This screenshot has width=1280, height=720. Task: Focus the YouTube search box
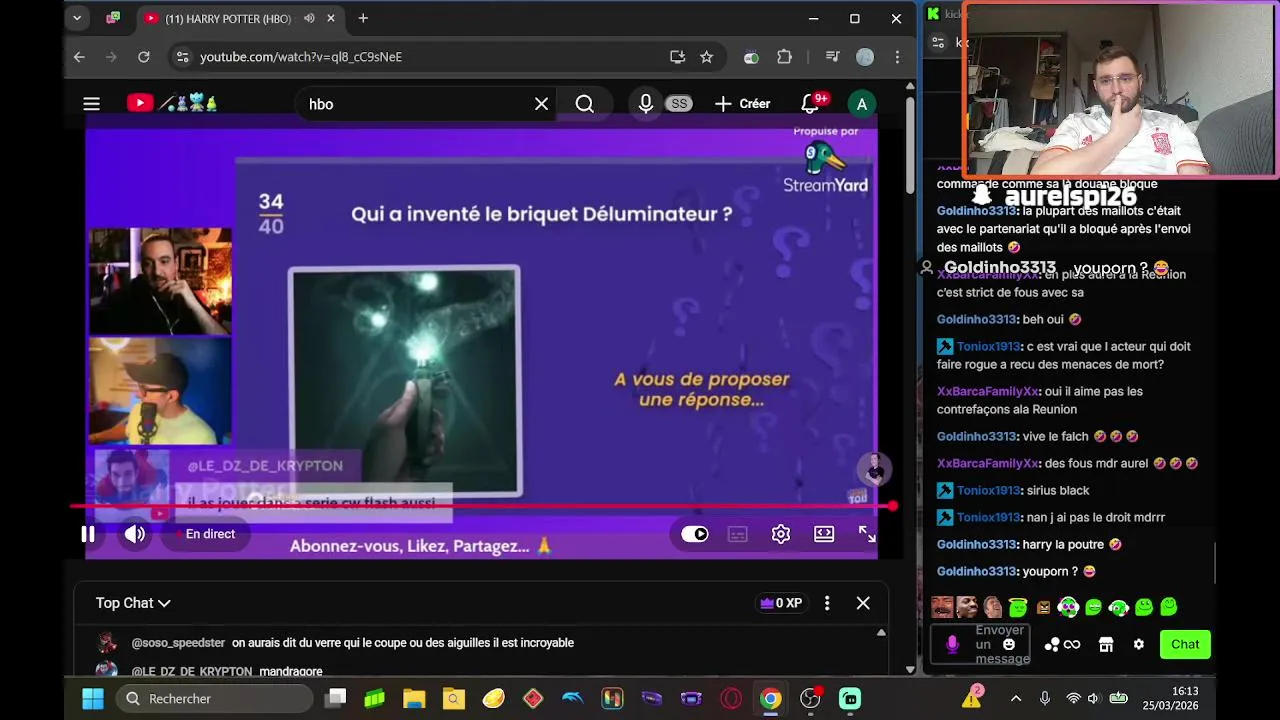415,104
